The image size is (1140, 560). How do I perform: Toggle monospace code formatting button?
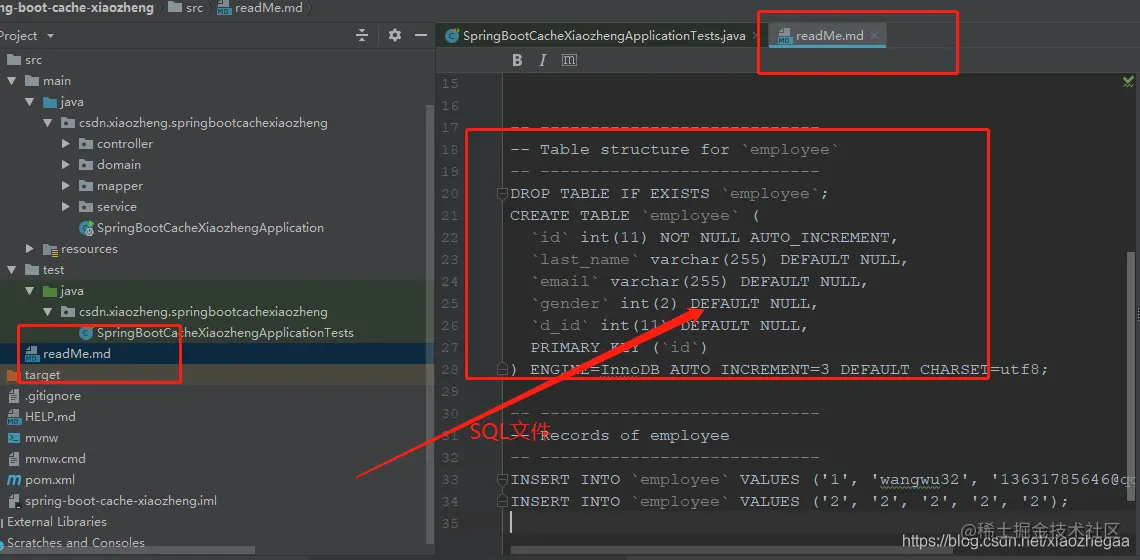[x=570, y=60]
